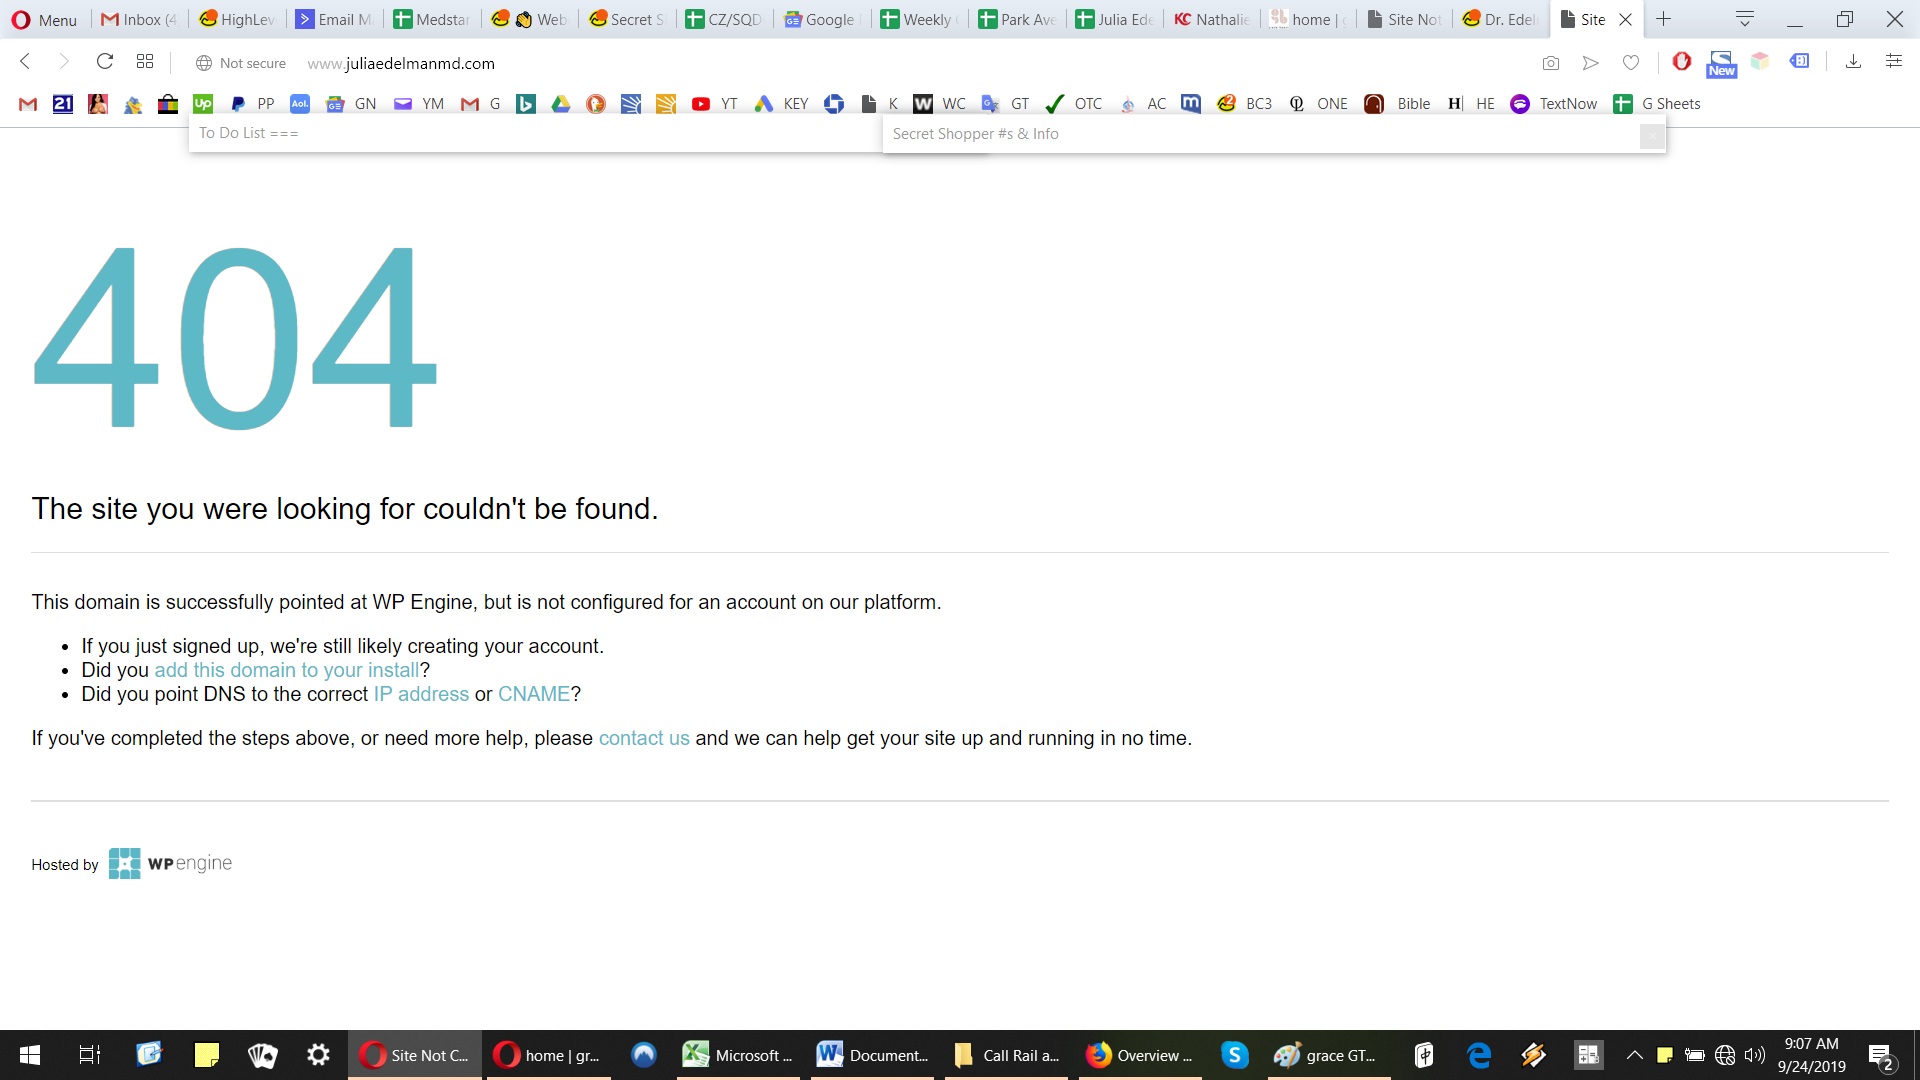Open the Skype icon in taskbar
The image size is (1920, 1080).
click(1235, 1055)
